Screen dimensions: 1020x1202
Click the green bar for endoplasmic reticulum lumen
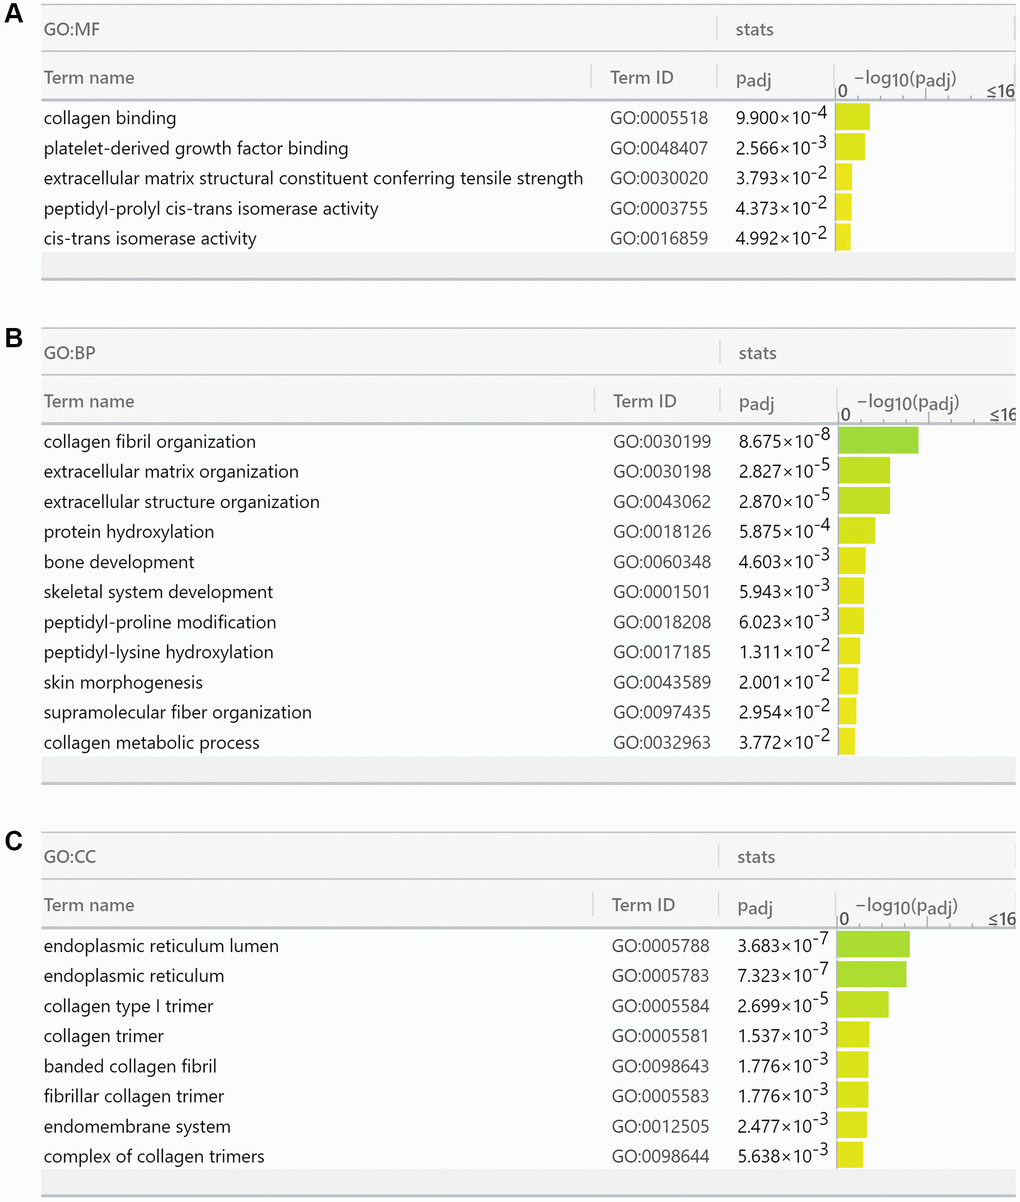coord(873,946)
